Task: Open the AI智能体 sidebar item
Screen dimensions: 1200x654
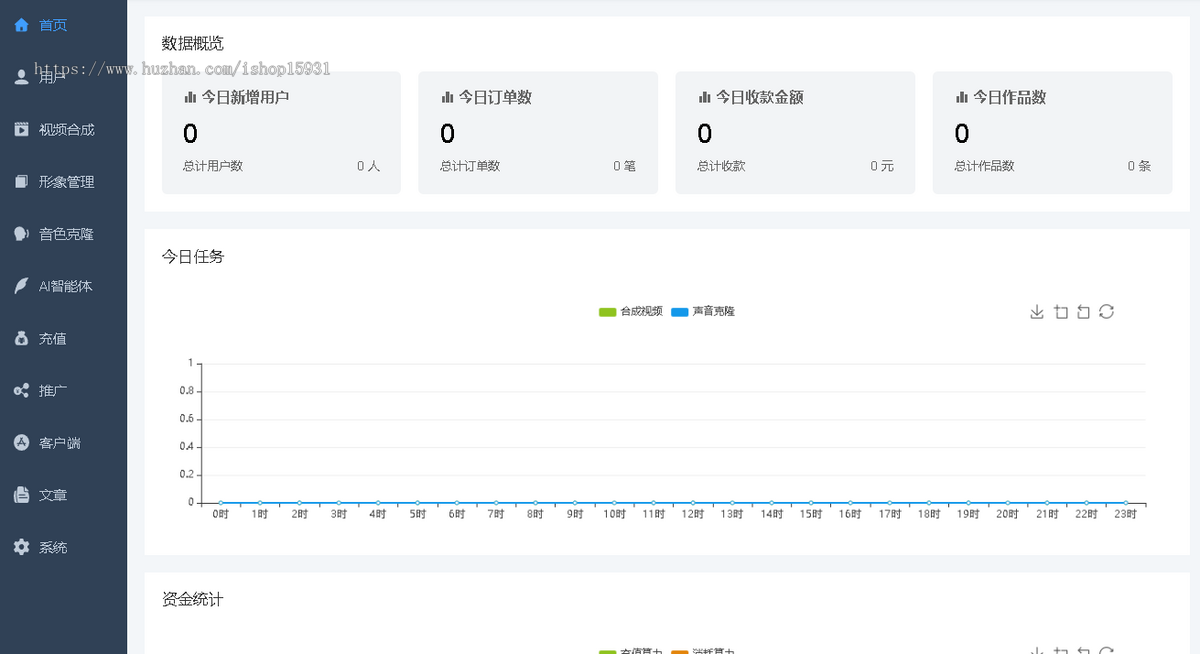Action: pos(65,286)
